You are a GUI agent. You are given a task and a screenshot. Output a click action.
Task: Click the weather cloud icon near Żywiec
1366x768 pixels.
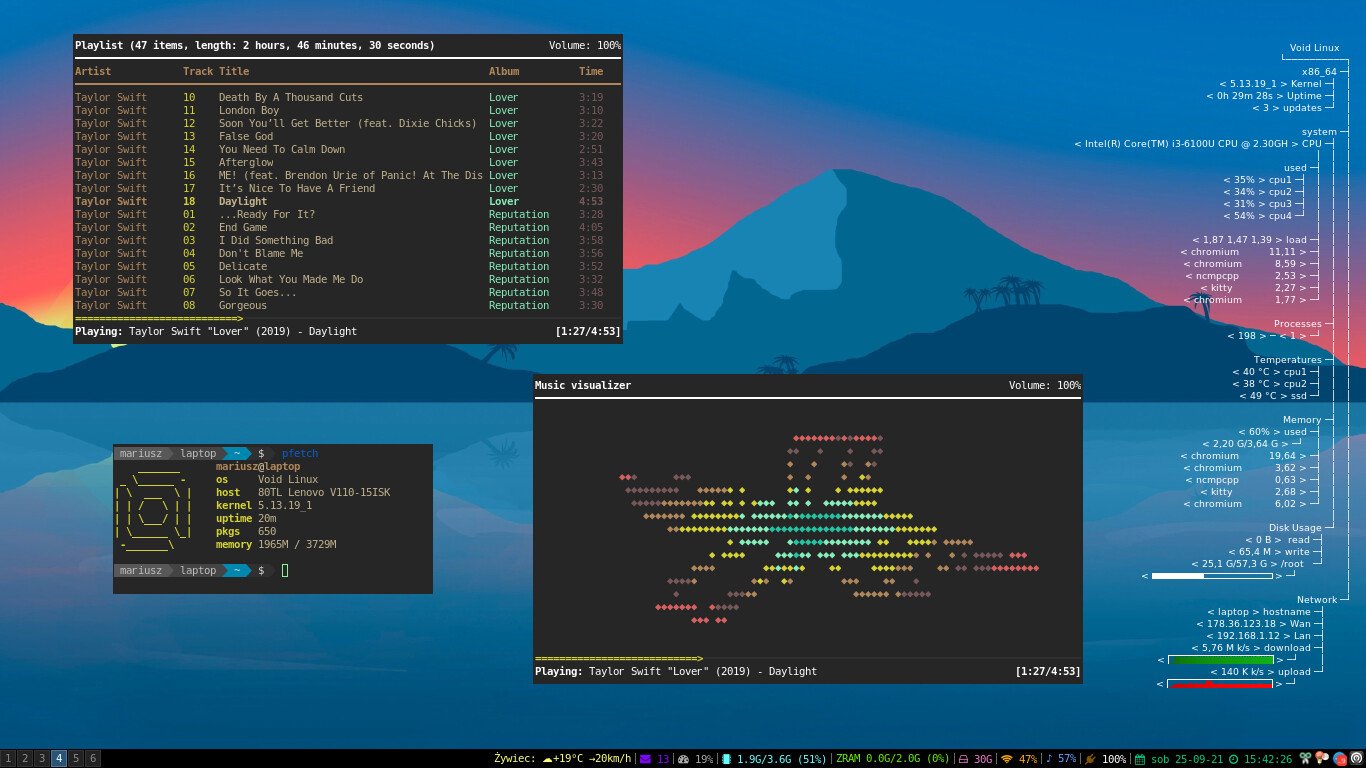(547, 759)
